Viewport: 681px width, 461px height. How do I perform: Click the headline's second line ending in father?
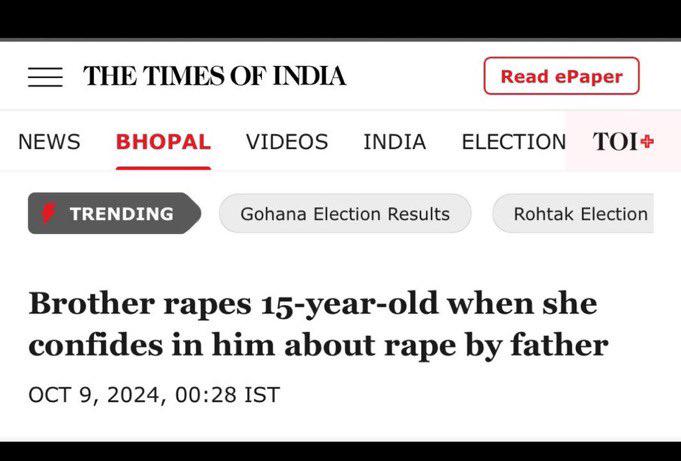click(318, 345)
